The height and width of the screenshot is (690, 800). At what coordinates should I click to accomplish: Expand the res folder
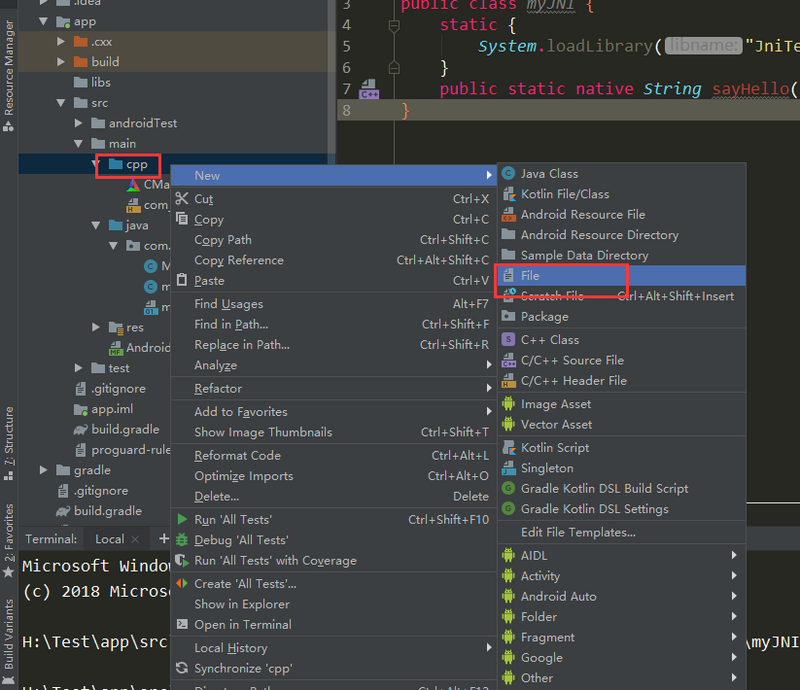click(96, 327)
